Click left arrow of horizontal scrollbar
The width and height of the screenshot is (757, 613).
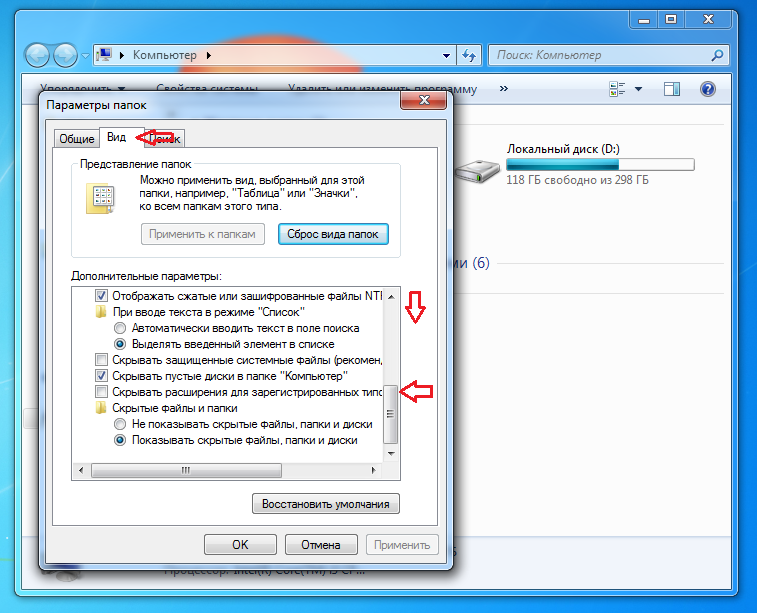pyautogui.click(x=81, y=470)
